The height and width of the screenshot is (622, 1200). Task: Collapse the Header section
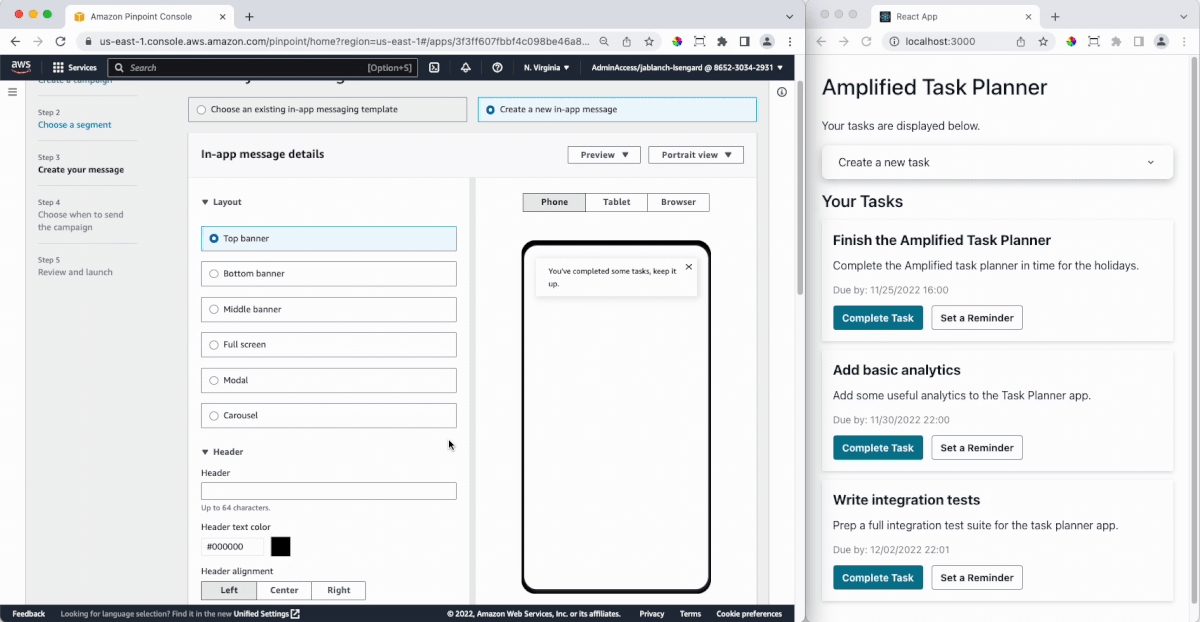[x=222, y=452]
